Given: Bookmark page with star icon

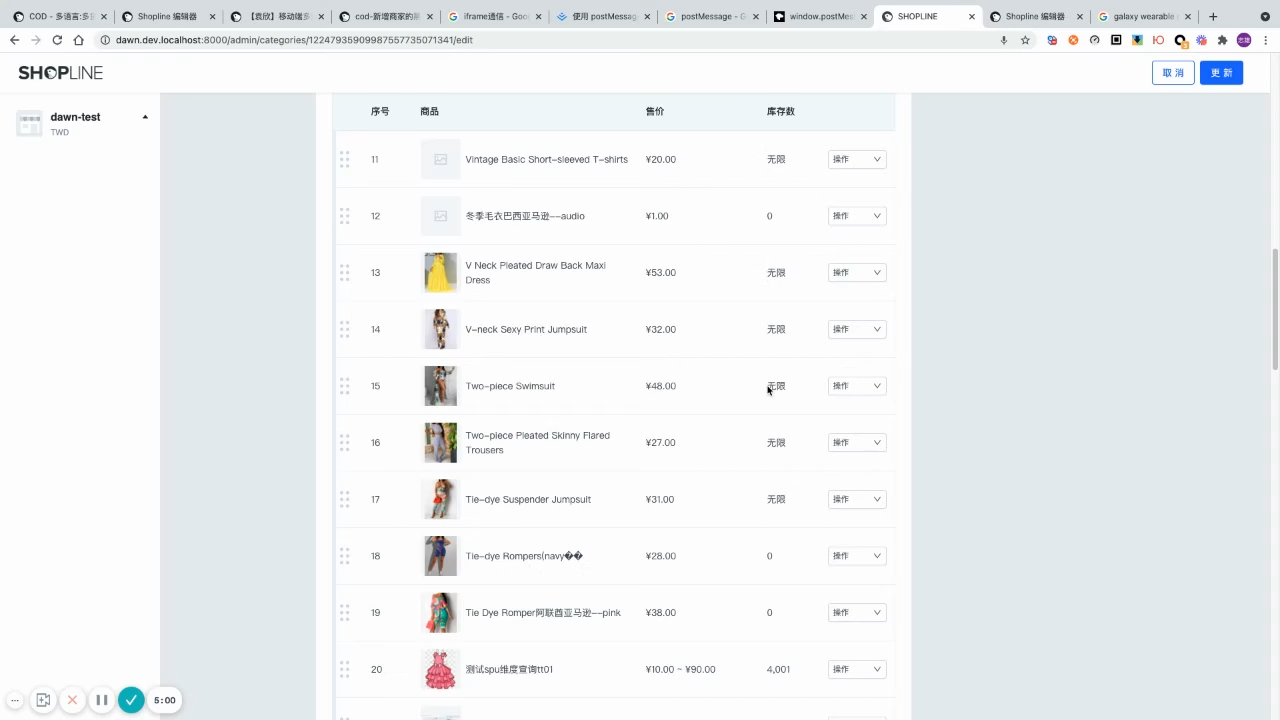Looking at the screenshot, I should click(1025, 40).
